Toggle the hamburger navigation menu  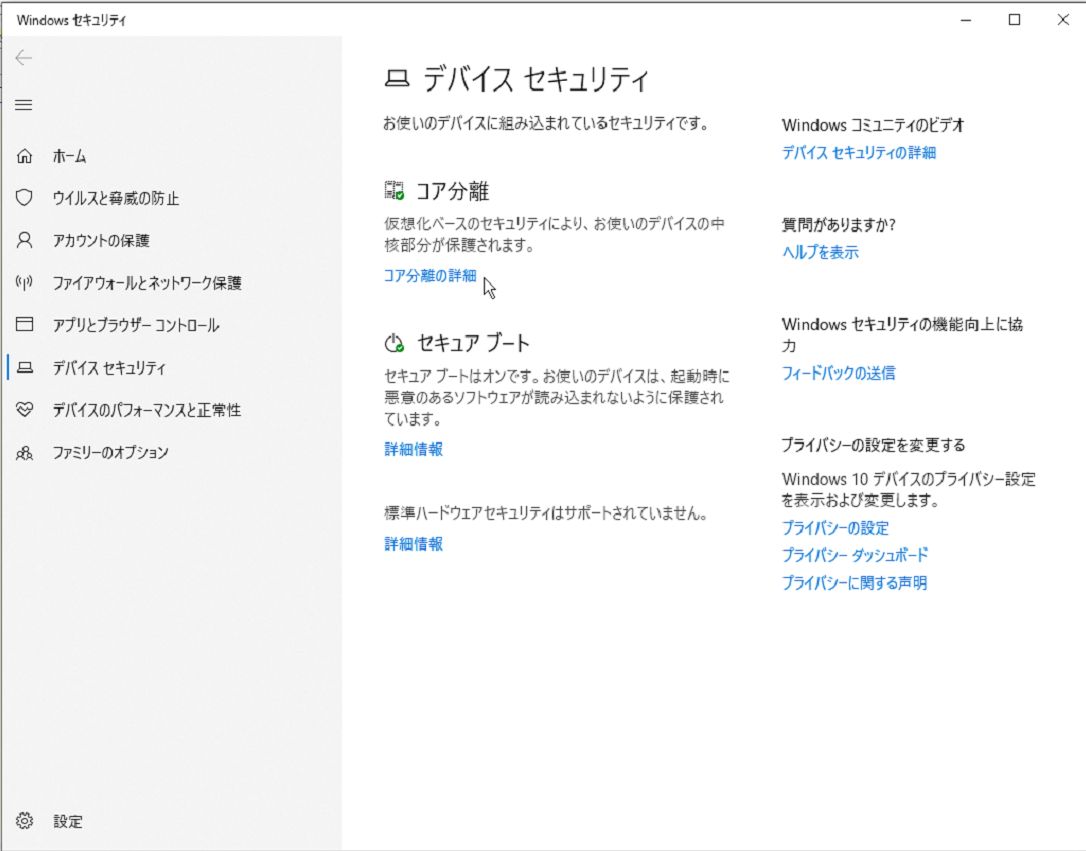[24, 104]
